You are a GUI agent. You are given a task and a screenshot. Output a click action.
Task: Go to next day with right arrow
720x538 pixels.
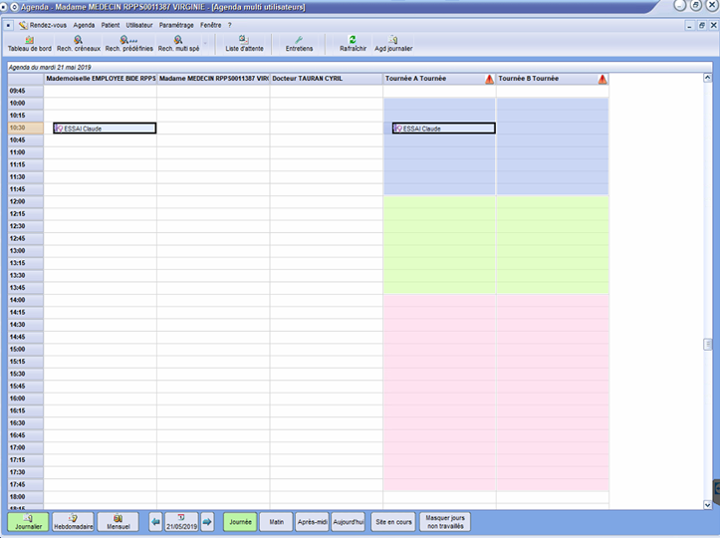207,521
